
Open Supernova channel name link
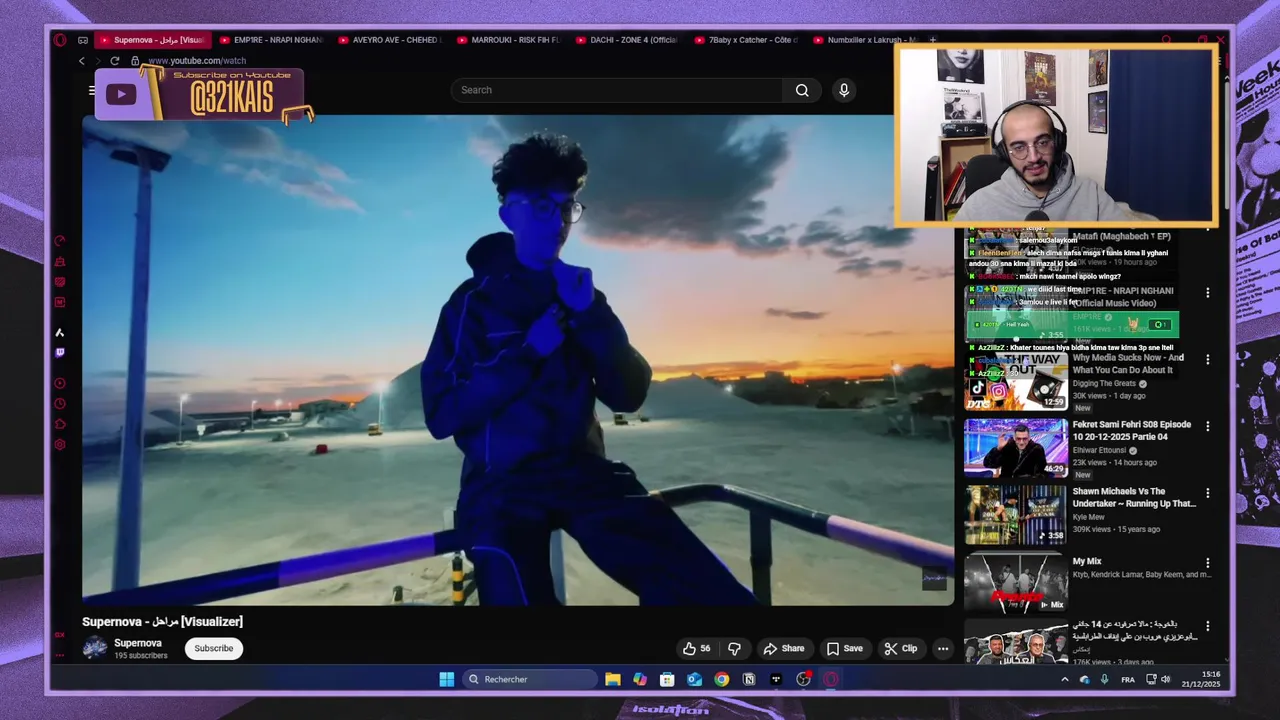click(138, 643)
